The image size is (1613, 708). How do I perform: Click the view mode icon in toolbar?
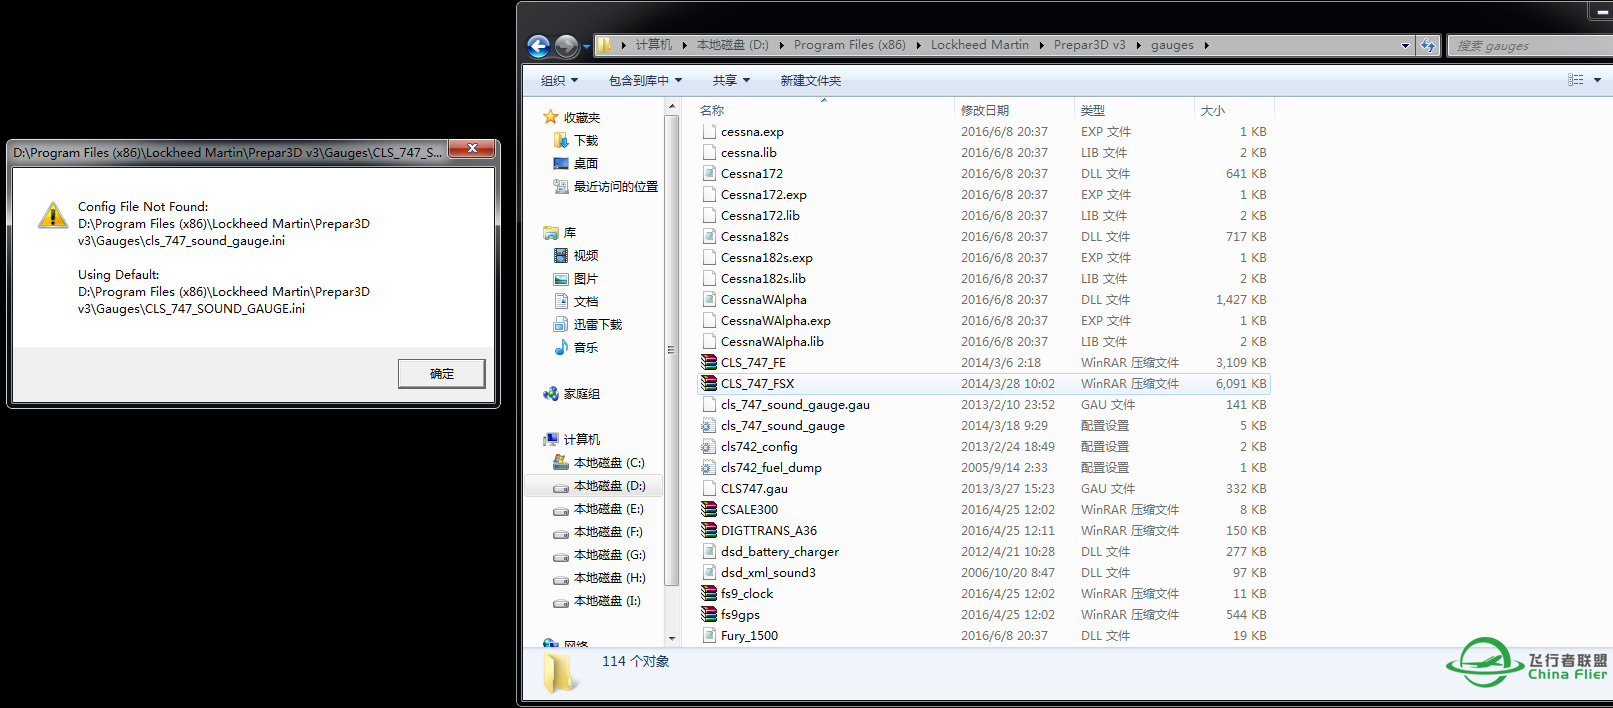pyautogui.click(x=1576, y=80)
